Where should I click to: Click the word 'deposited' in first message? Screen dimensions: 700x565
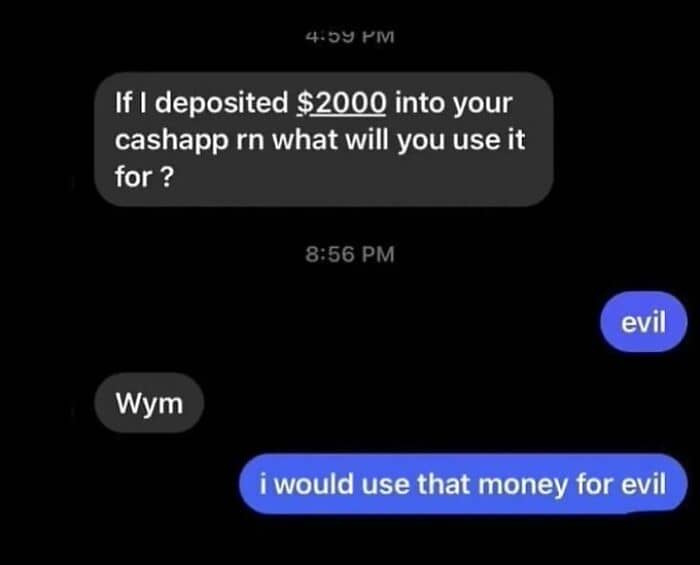point(221,104)
